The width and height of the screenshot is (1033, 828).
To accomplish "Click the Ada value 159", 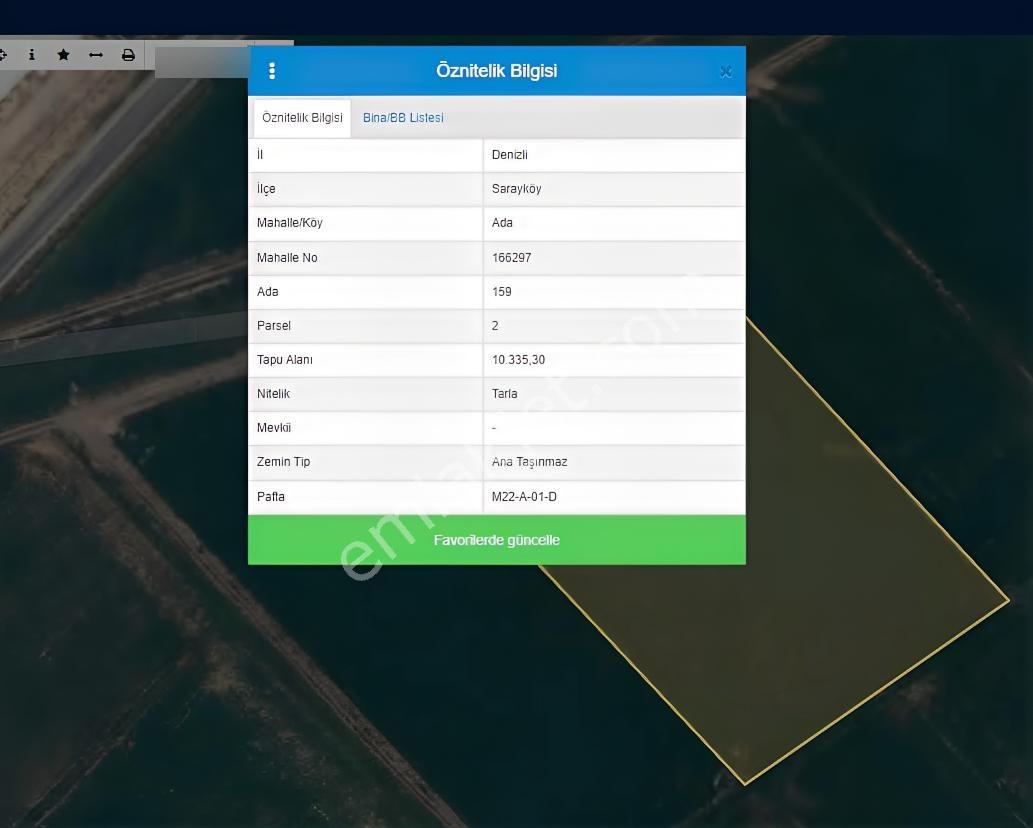I will tap(501, 292).
